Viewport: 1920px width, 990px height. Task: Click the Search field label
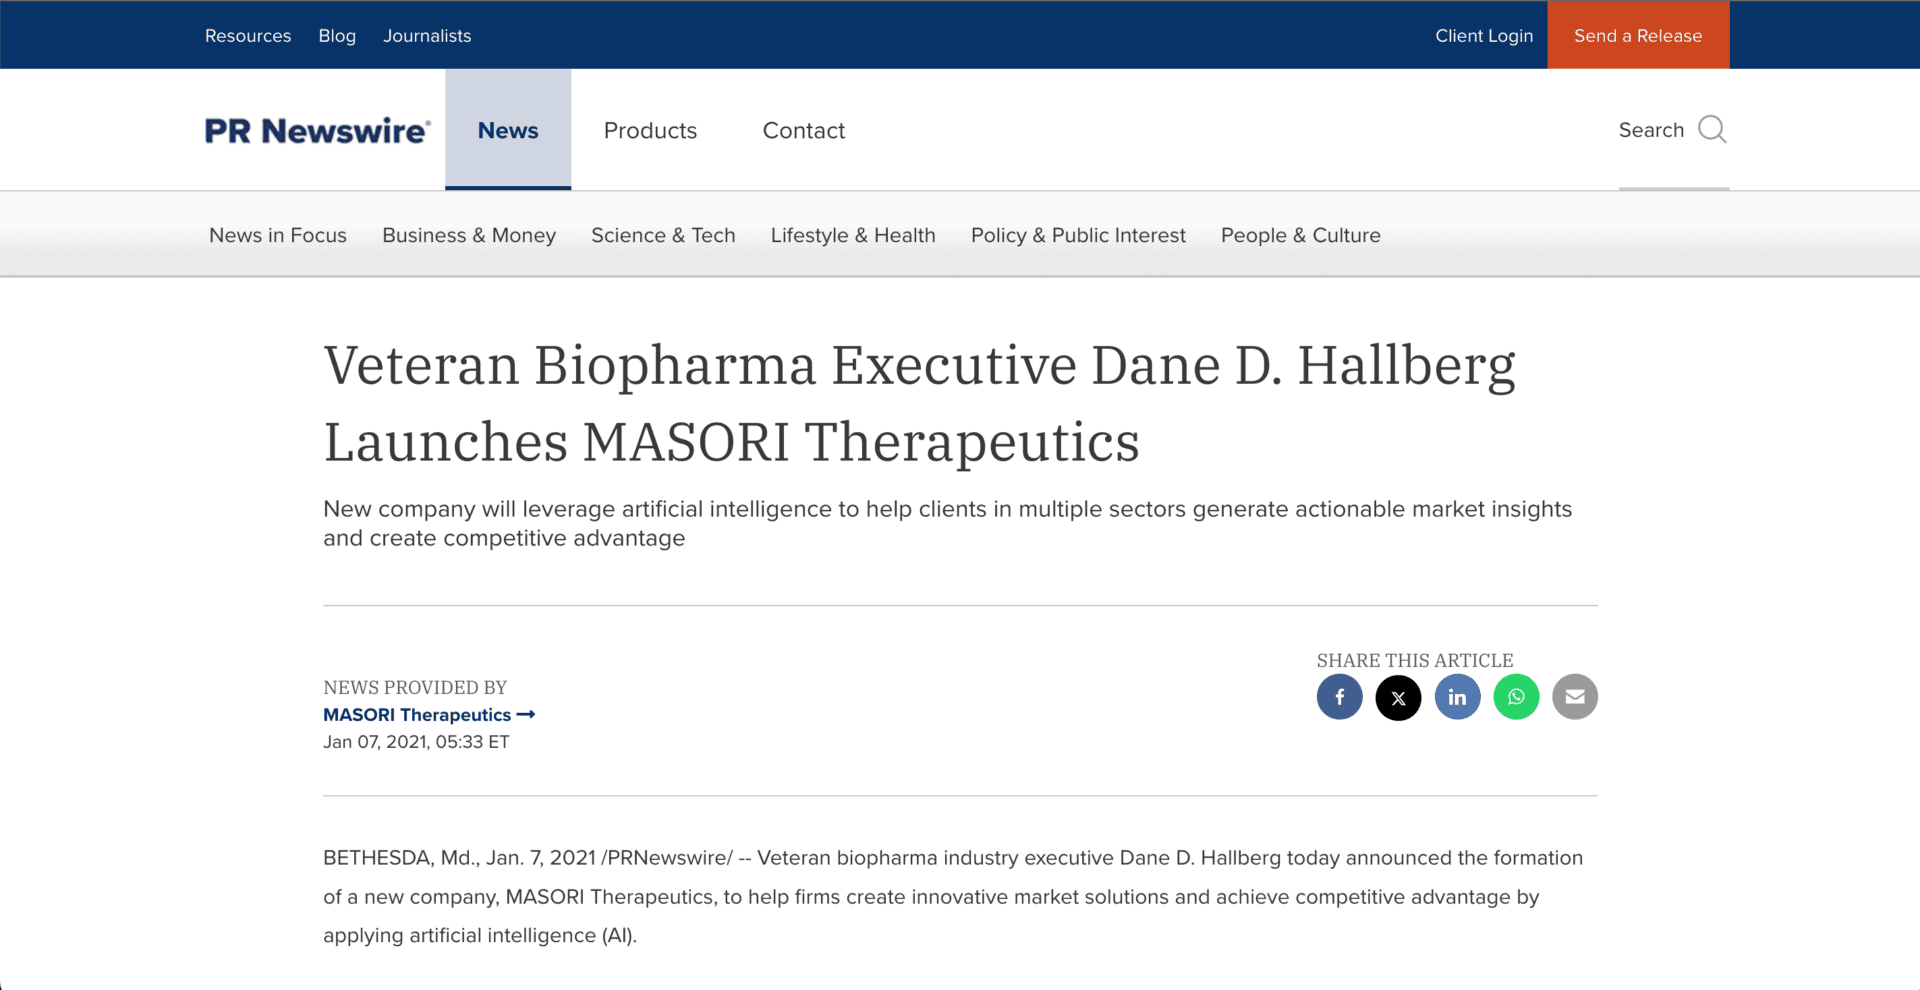tap(1651, 130)
